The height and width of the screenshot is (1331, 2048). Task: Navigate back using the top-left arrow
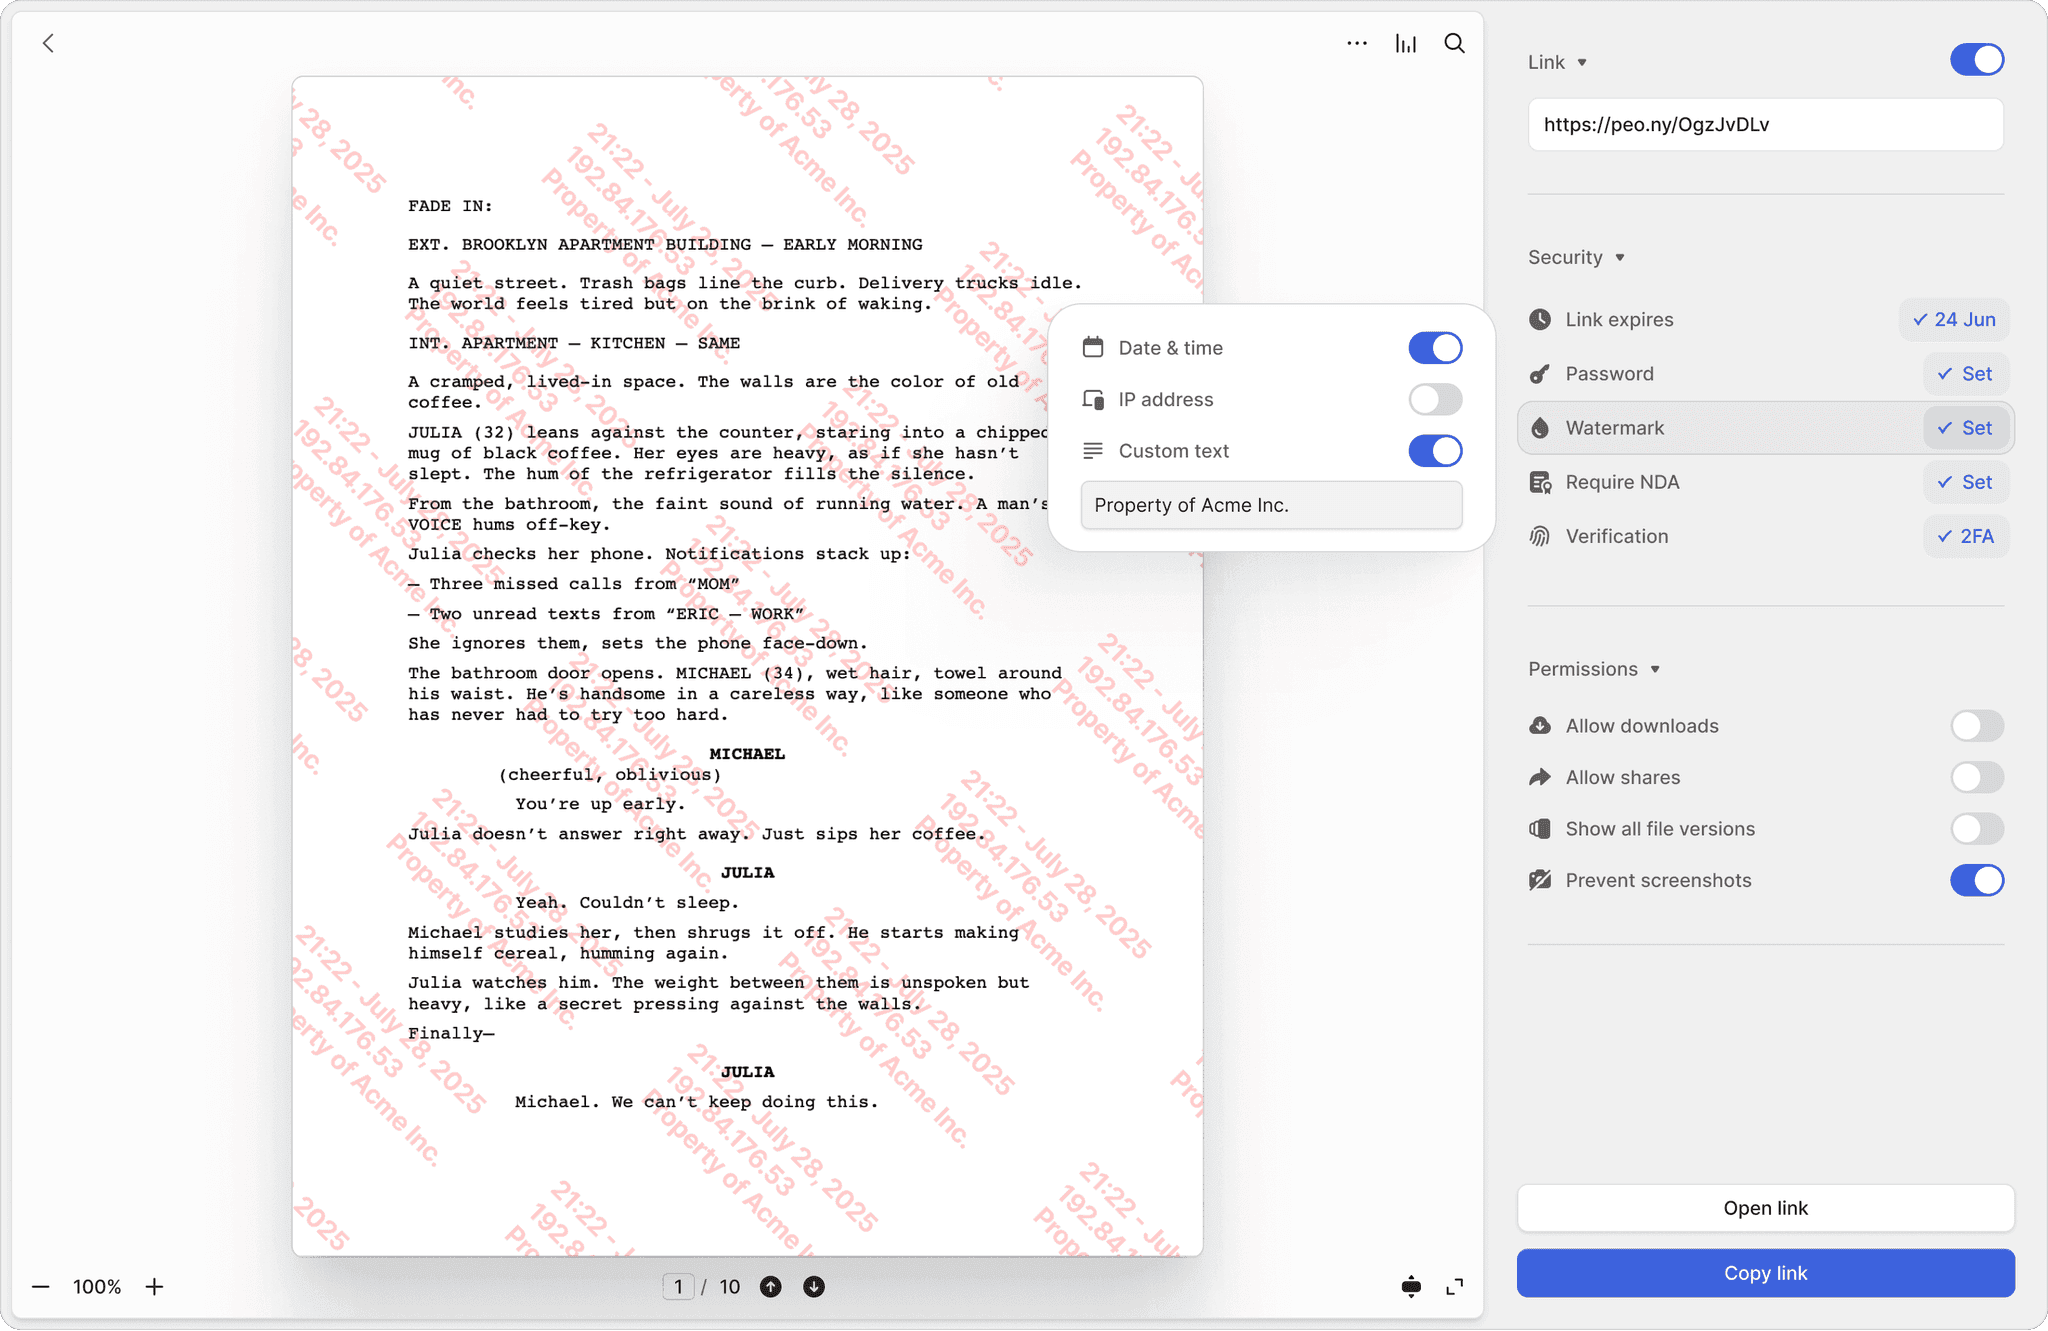pyautogui.click(x=48, y=43)
